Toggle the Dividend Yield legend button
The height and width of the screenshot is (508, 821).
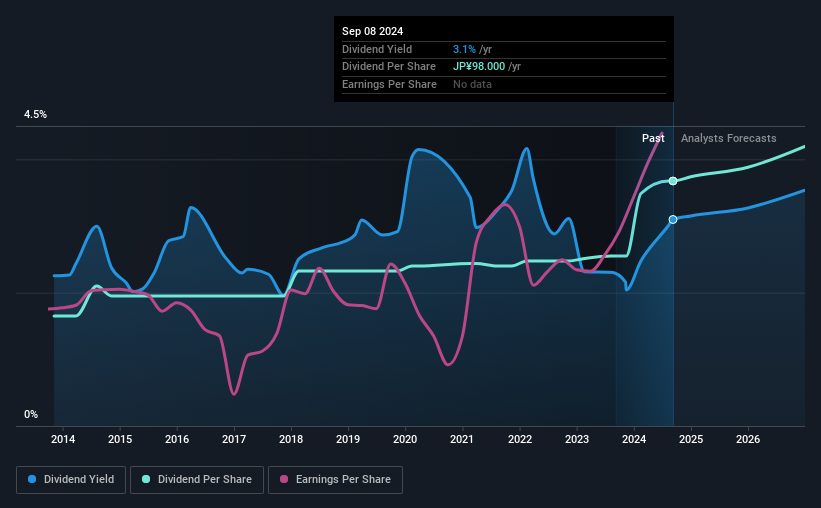(x=71, y=480)
